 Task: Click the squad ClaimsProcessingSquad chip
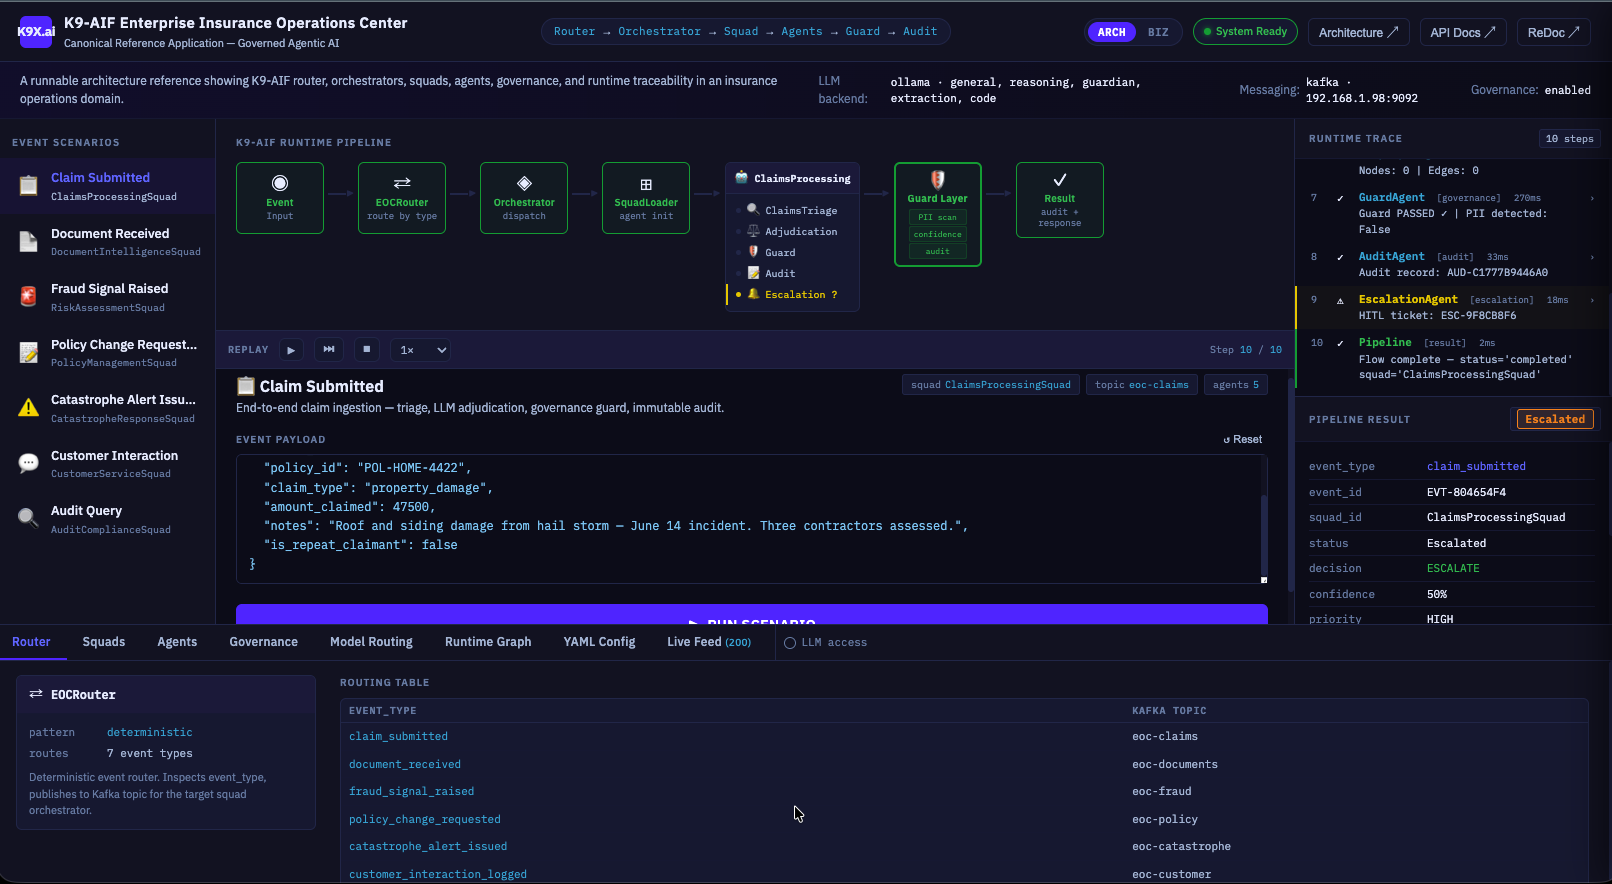[991, 385]
